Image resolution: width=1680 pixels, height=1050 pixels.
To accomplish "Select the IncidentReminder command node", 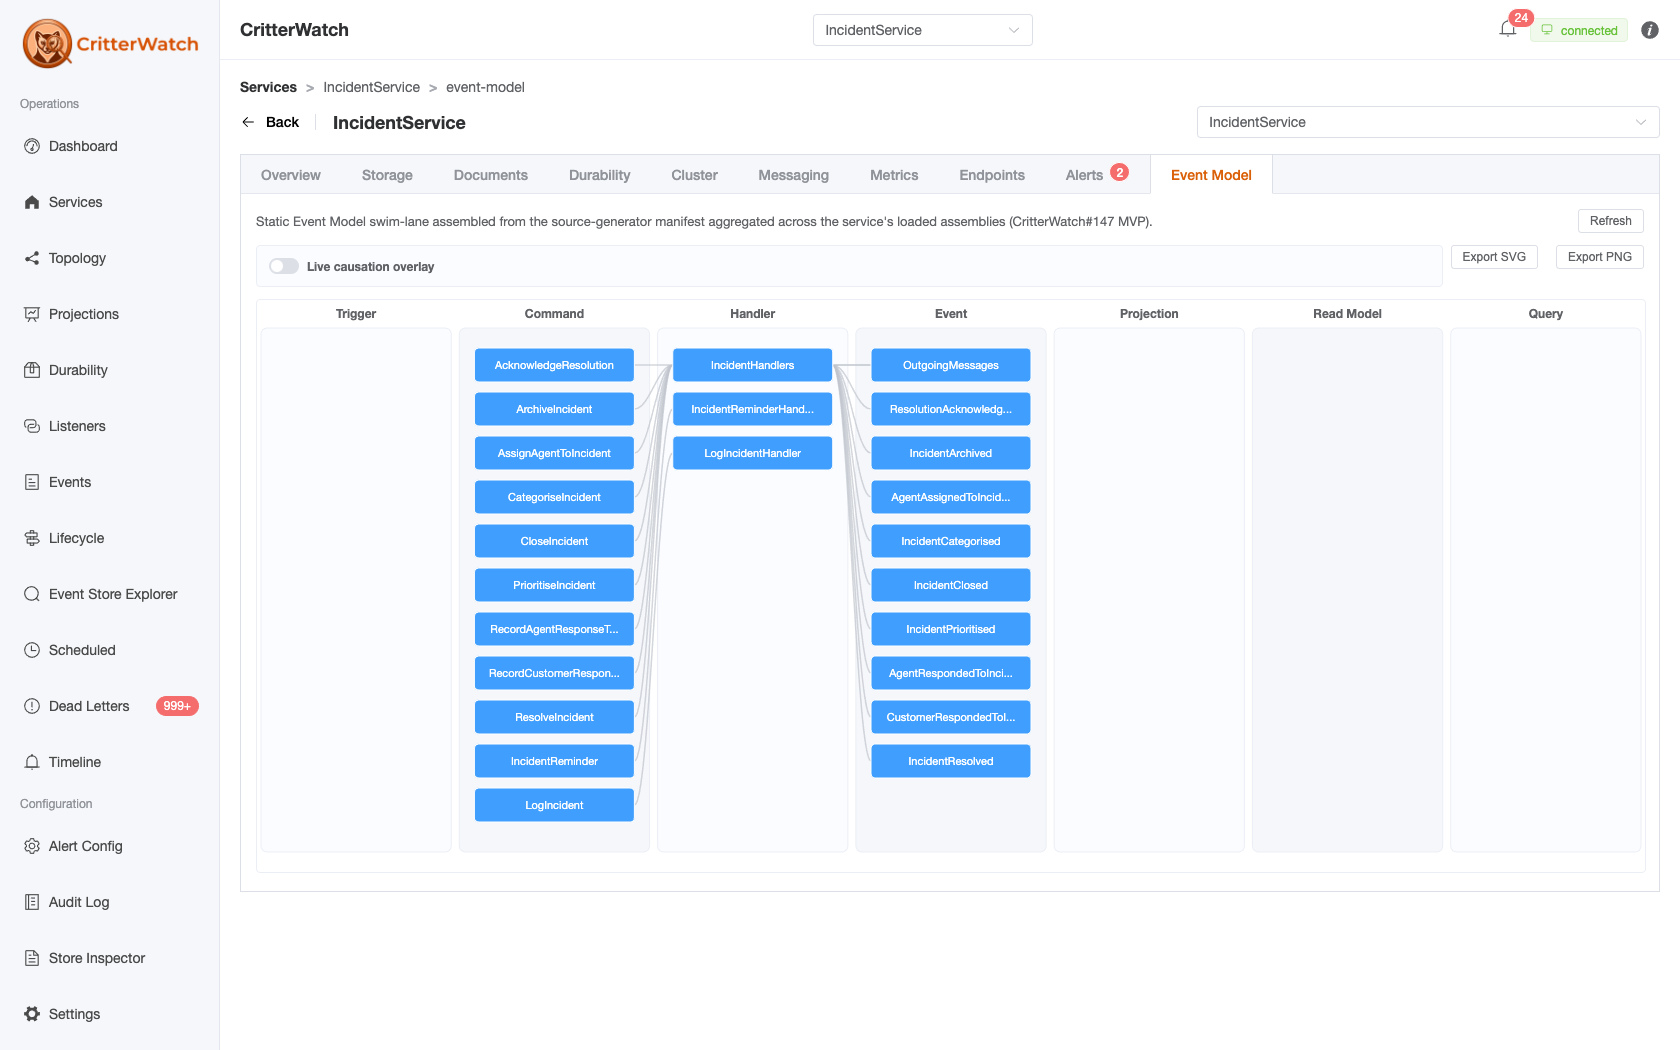I will pos(554,761).
